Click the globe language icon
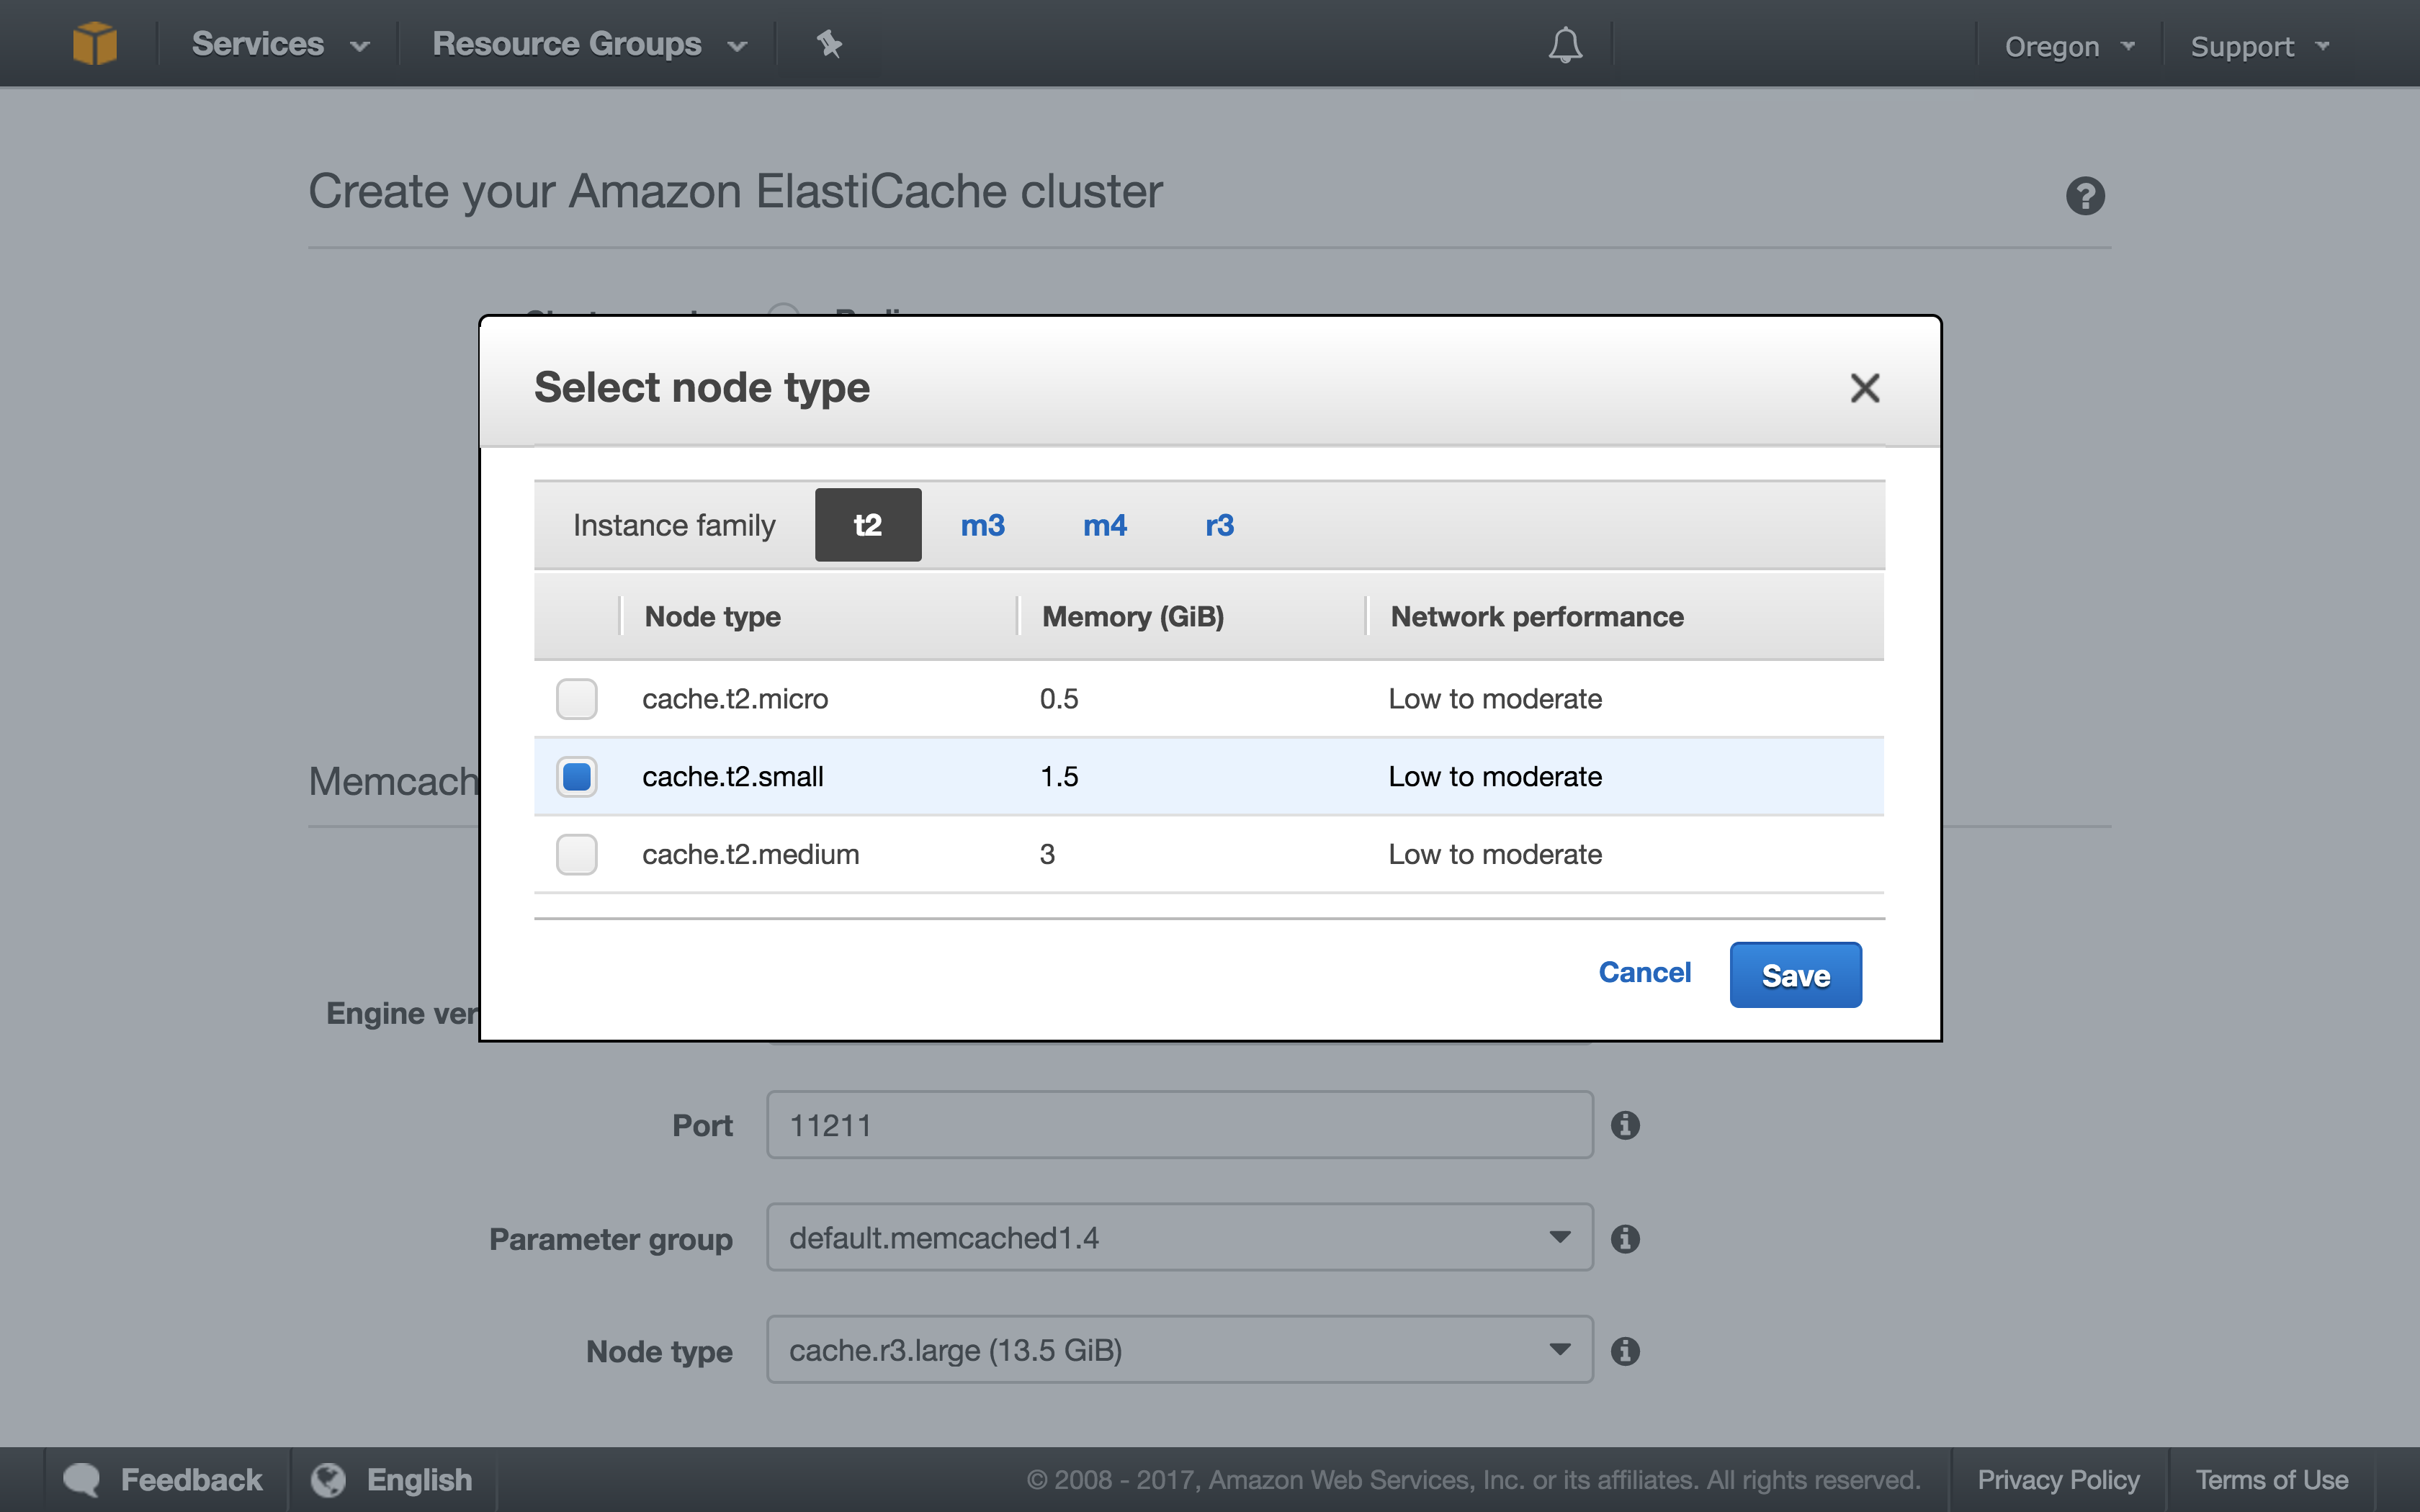The image size is (2420, 1512). [328, 1480]
